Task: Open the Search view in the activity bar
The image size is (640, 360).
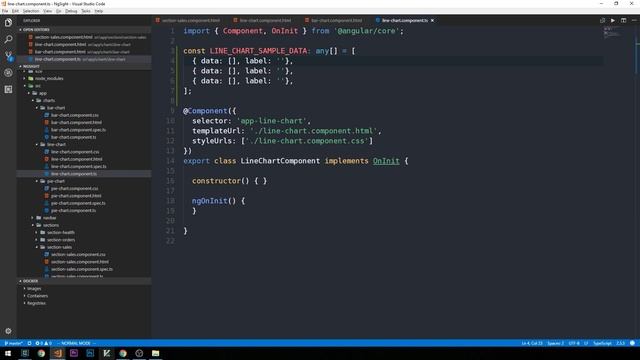Action: pyautogui.click(x=8, y=39)
